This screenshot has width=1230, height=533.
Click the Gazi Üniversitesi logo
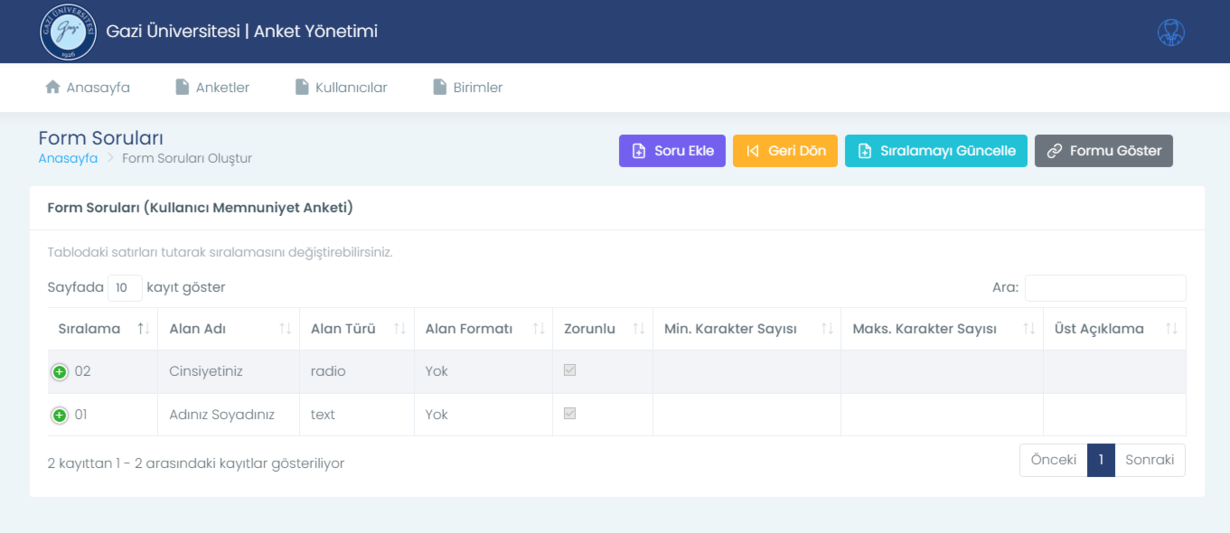coord(68,32)
